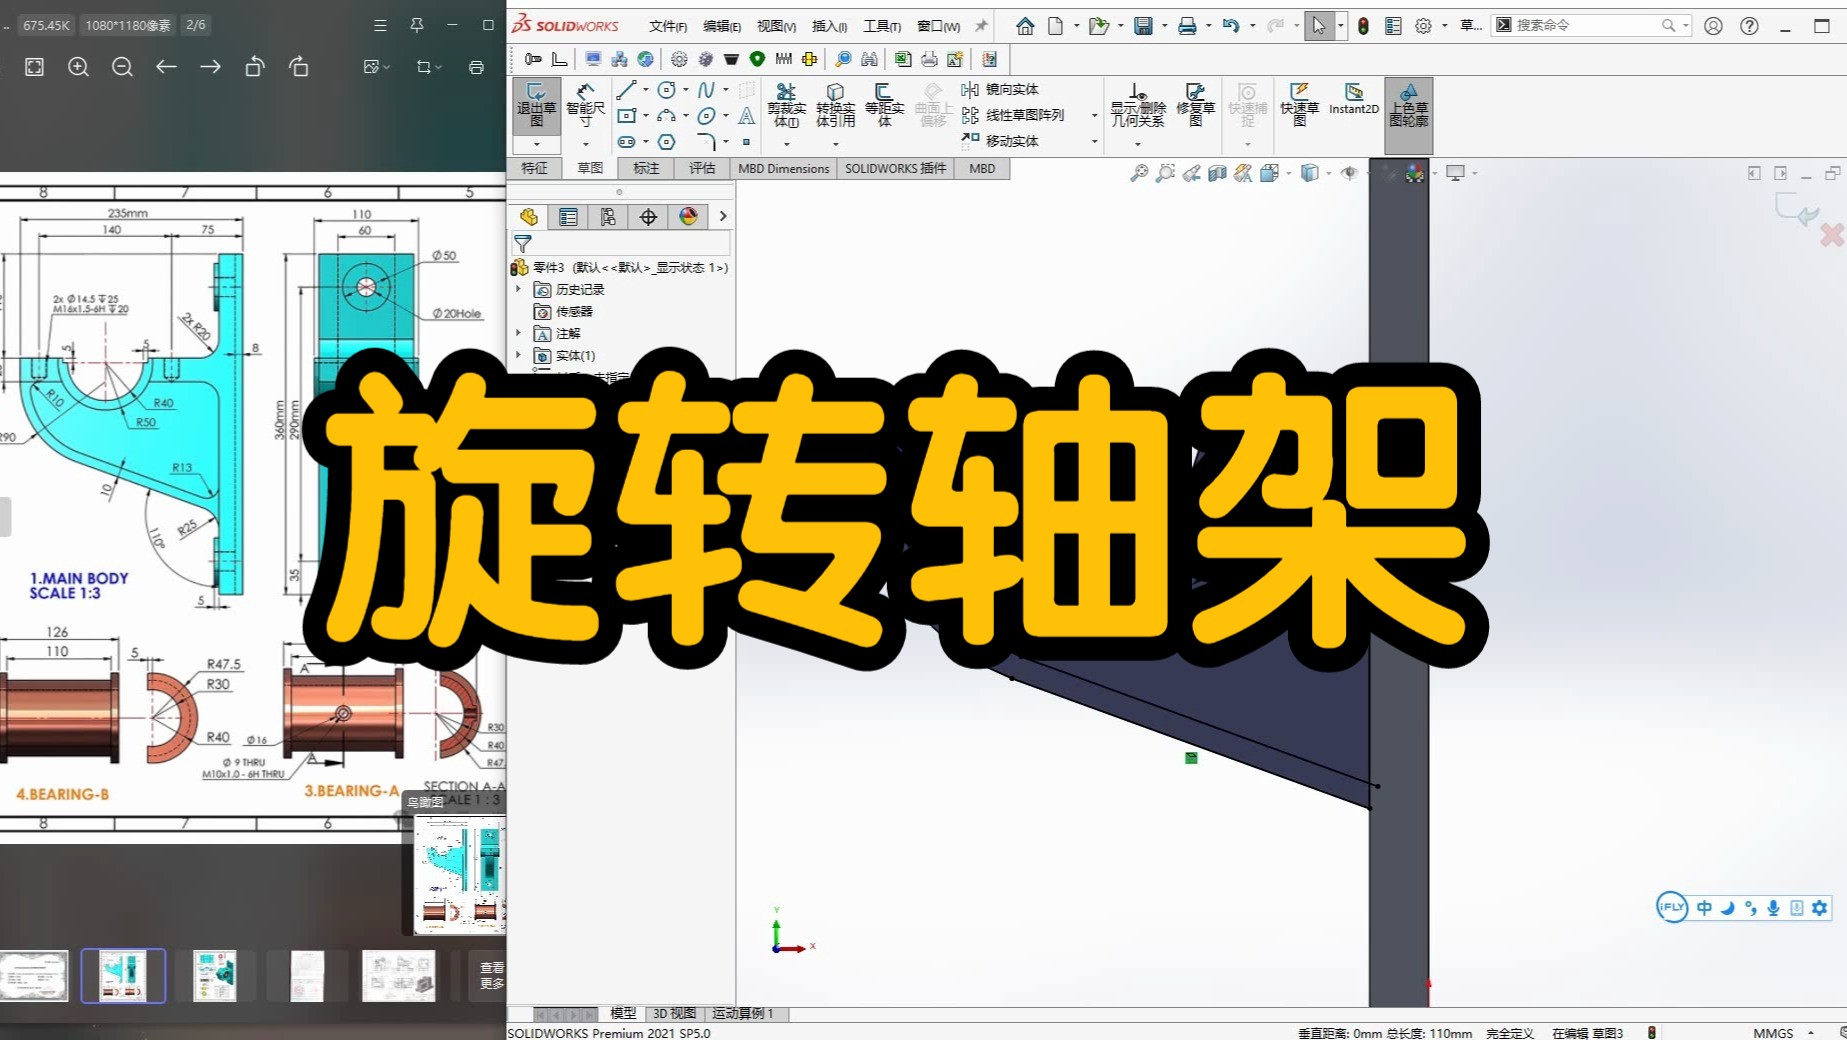Select the Line sketch tool

coord(626,90)
